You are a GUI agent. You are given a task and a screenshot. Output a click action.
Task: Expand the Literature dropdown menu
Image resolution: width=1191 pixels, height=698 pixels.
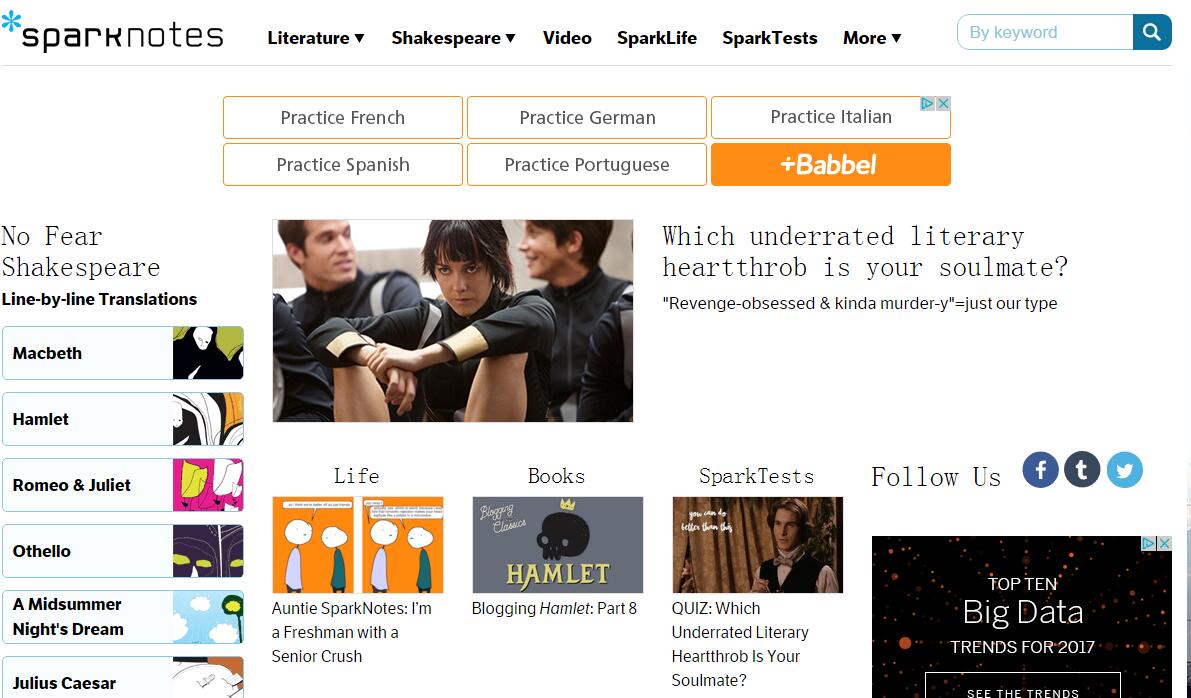coord(316,38)
